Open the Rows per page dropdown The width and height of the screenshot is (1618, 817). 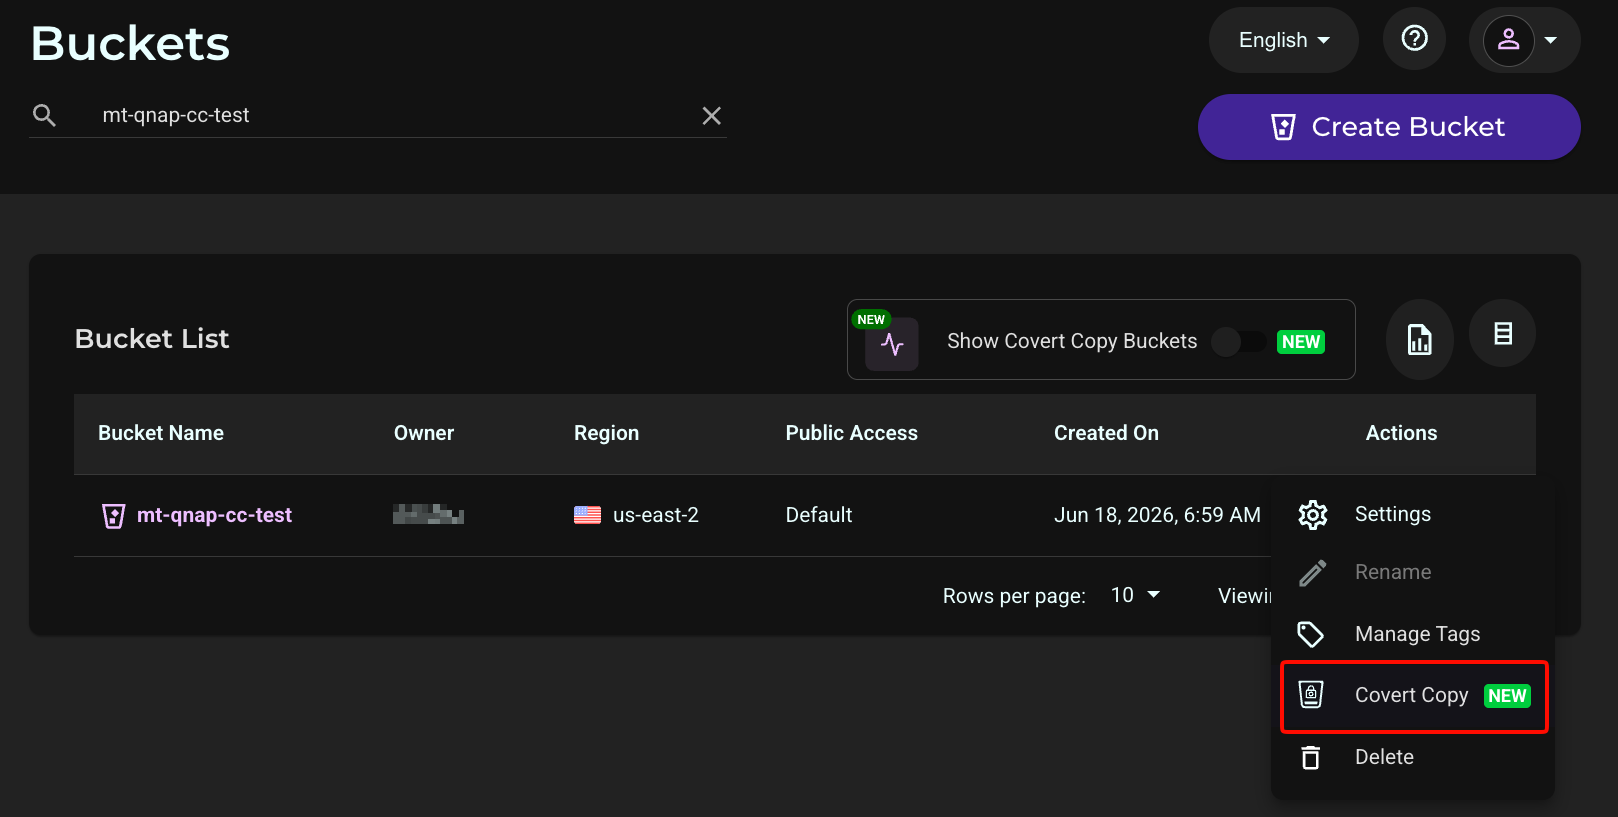pyautogui.click(x=1135, y=595)
